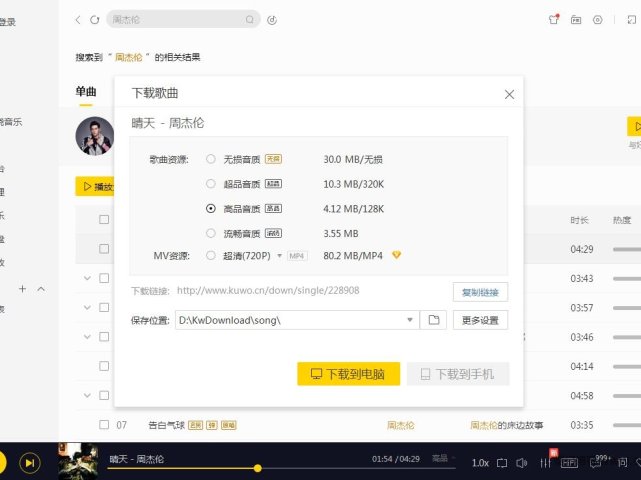Select the MV 超清(720P) resource radio
641x480 pixels.
[211, 256]
